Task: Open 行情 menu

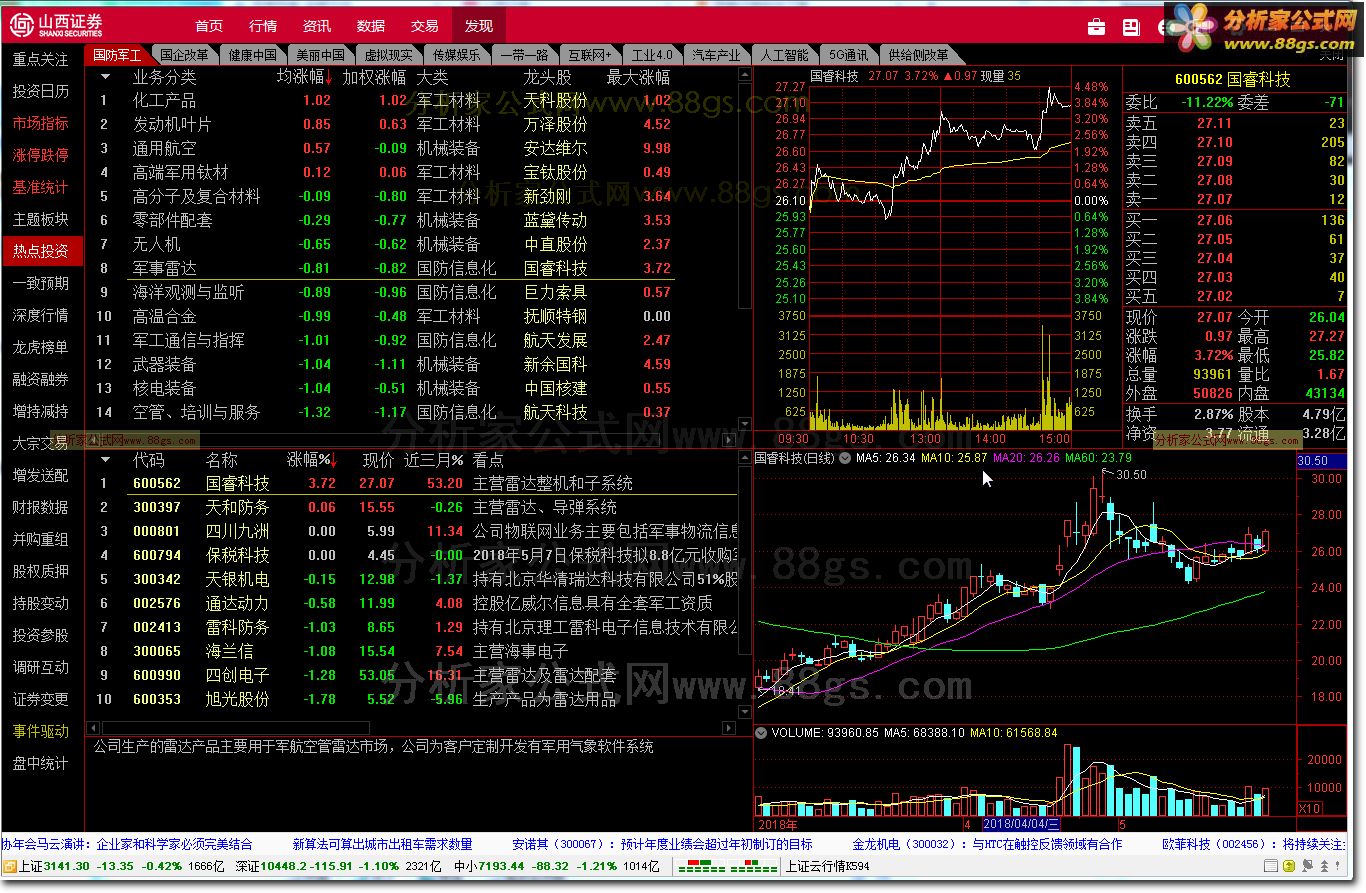Action: (263, 25)
